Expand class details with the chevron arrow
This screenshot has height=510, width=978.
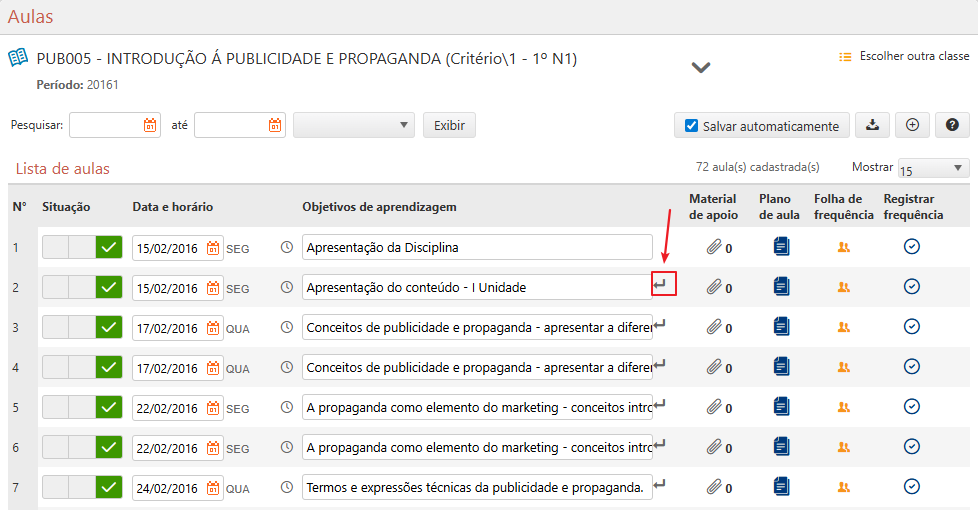(x=701, y=67)
